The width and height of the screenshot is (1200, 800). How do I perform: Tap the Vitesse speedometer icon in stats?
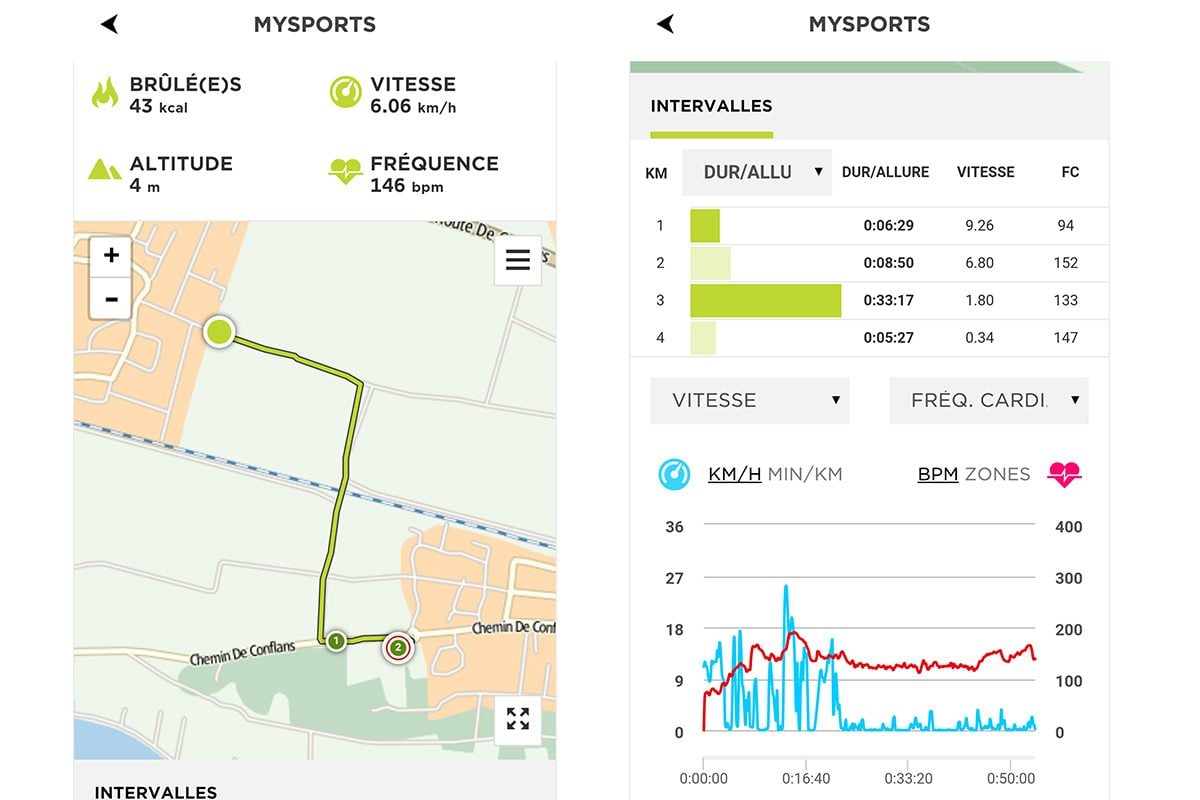[345, 92]
